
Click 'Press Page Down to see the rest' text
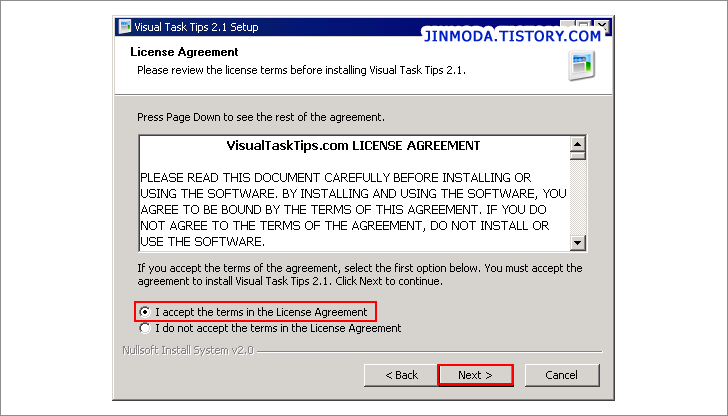261,117
